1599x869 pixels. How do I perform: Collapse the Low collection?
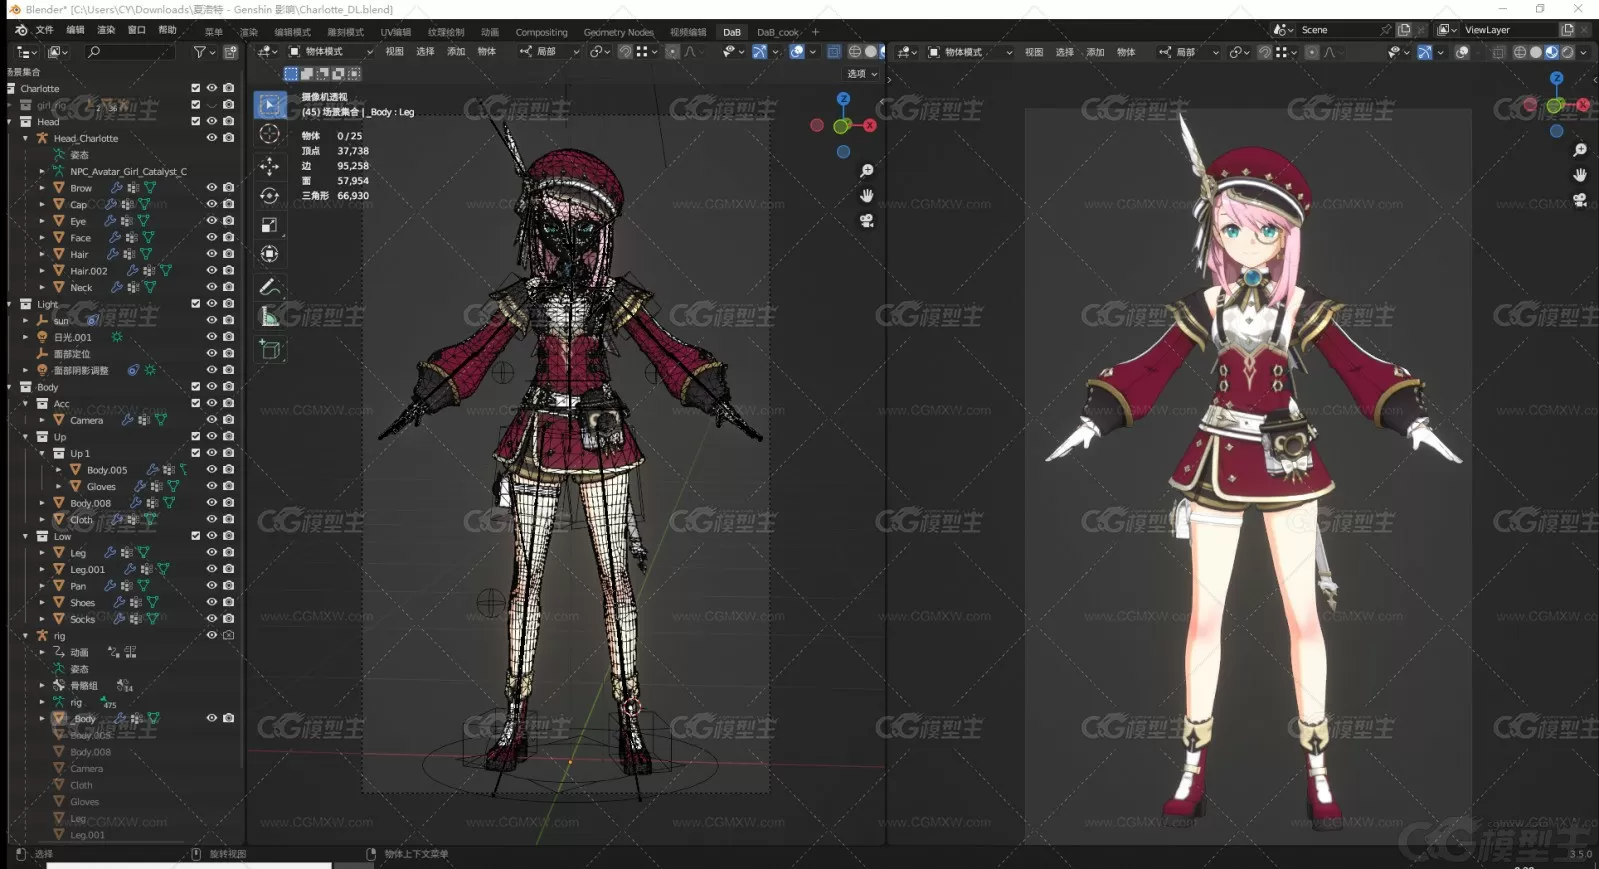(26, 536)
